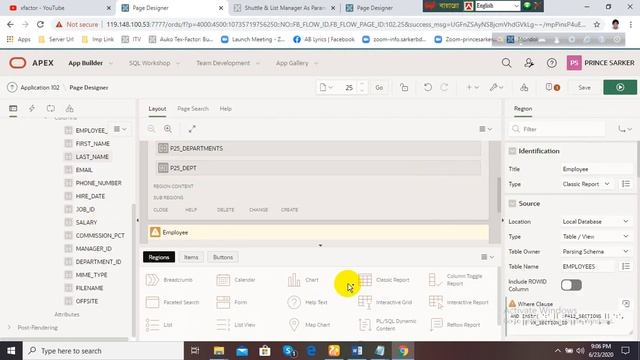Pick the Breadcrumb region type
Viewport: 640px width, 360px height.
click(x=169, y=280)
